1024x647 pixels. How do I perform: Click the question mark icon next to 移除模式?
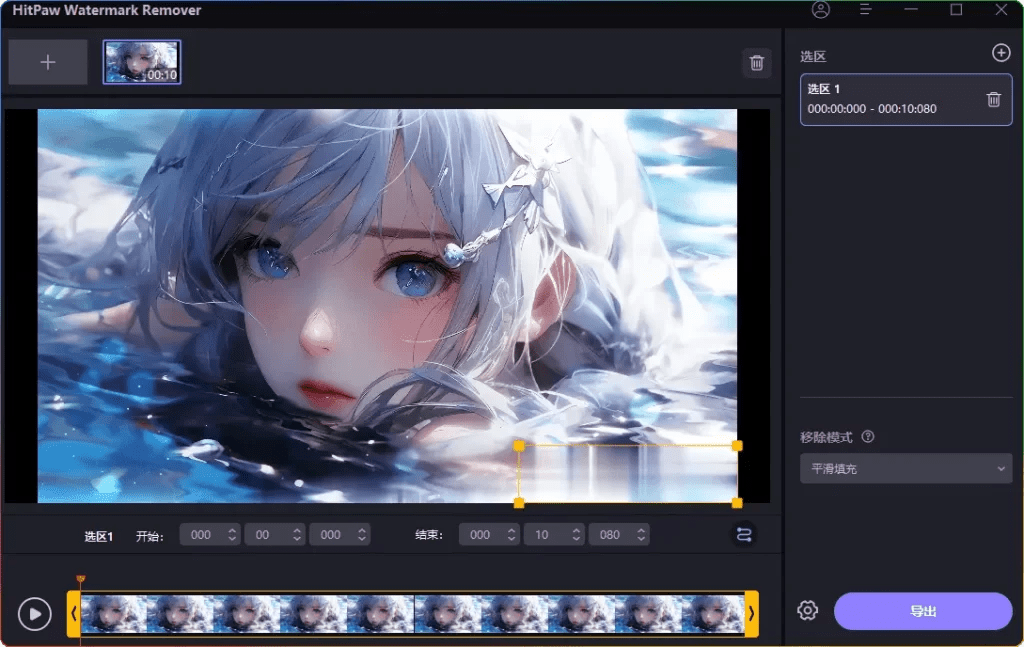click(866, 436)
